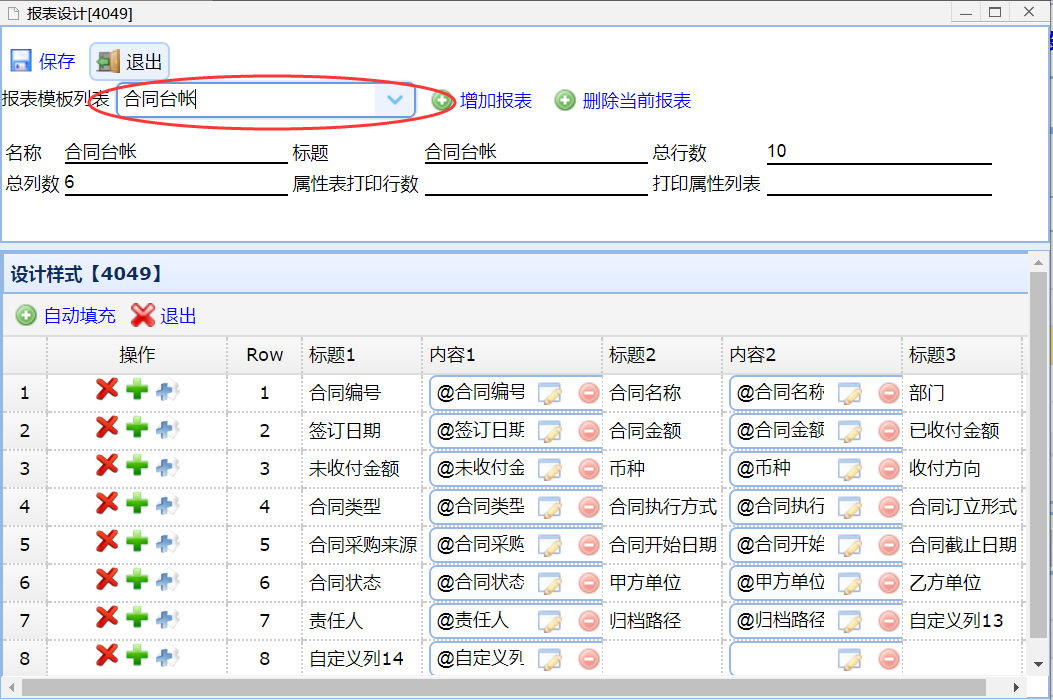1053x700 pixels.
Task: Clear @合同编号 content with red minus
Action: (589, 393)
